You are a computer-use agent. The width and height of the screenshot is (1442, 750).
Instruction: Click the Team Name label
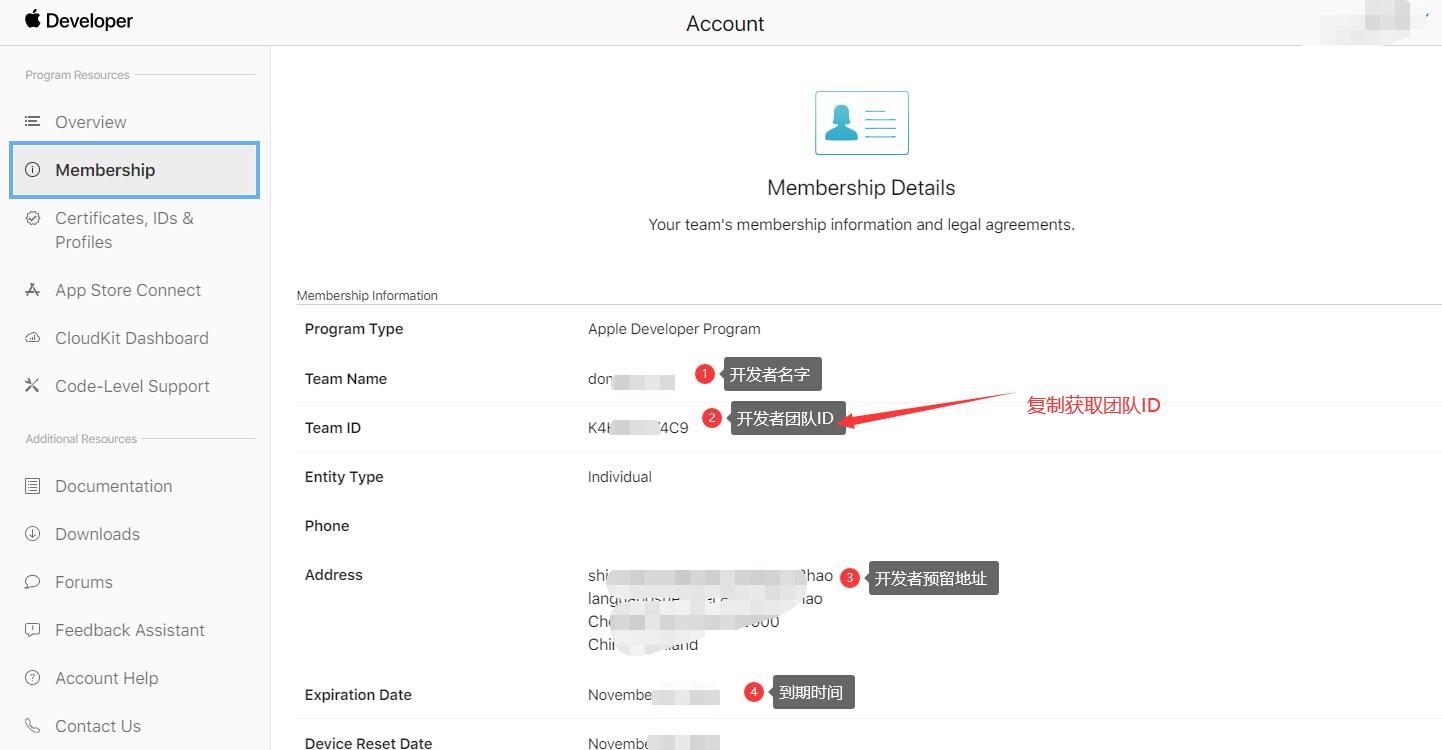pyautogui.click(x=346, y=379)
